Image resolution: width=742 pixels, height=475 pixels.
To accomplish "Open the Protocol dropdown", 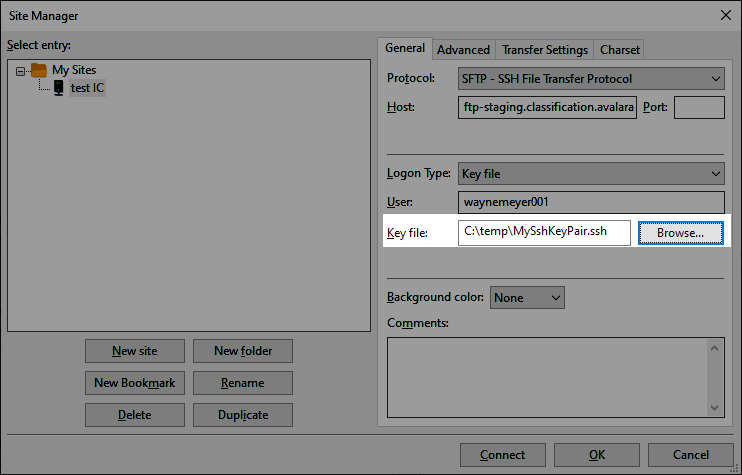I will click(x=715, y=78).
